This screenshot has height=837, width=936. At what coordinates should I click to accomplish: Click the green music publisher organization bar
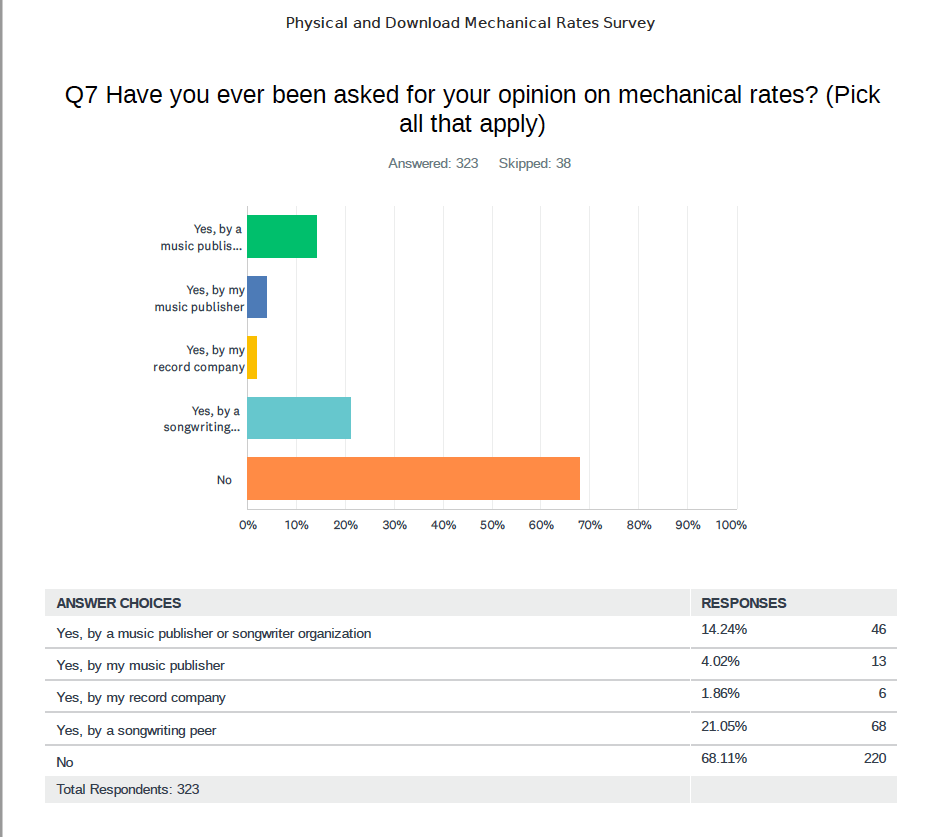282,237
